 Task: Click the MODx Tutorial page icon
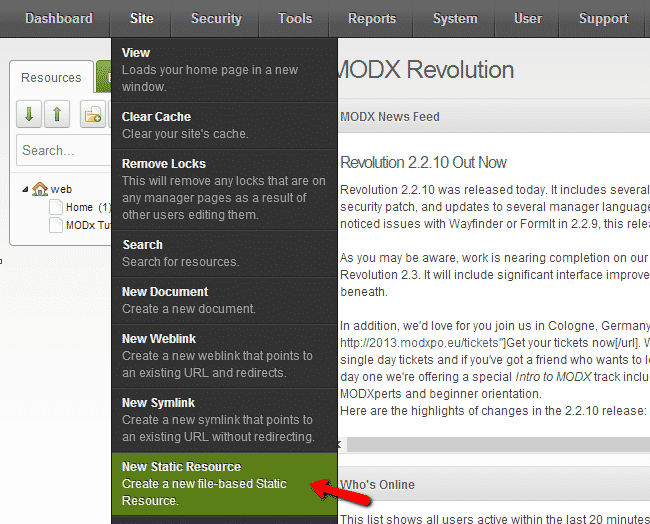click(x=56, y=225)
